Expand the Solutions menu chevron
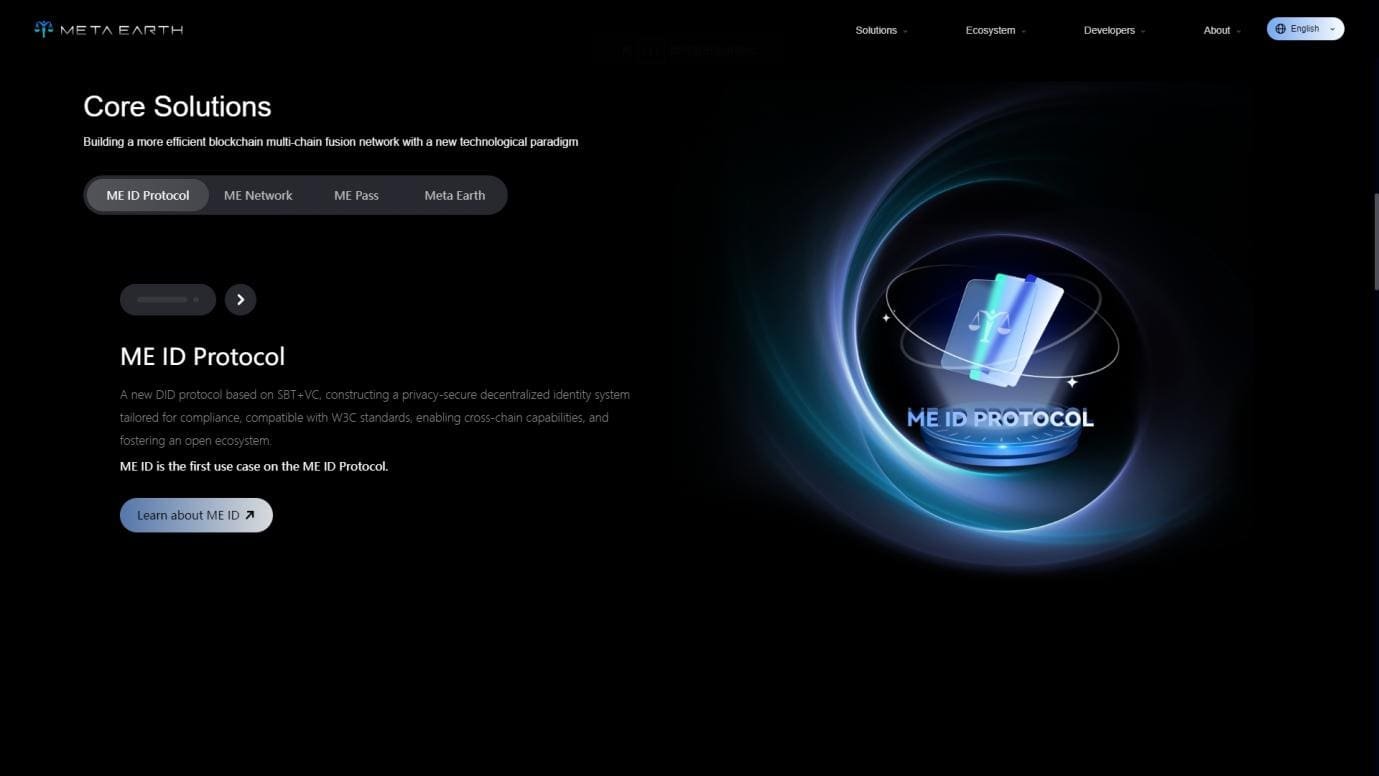Image resolution: width=1379 pixels, height=776 pixels. tap(906, 31)
